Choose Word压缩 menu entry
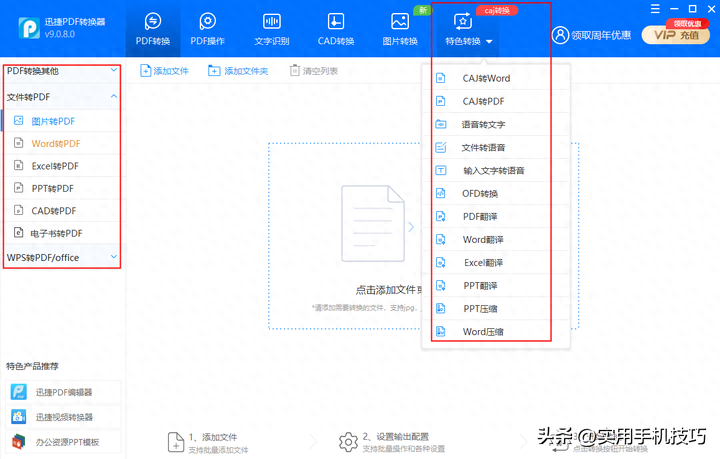720x459 pixels. pos(495,331)
